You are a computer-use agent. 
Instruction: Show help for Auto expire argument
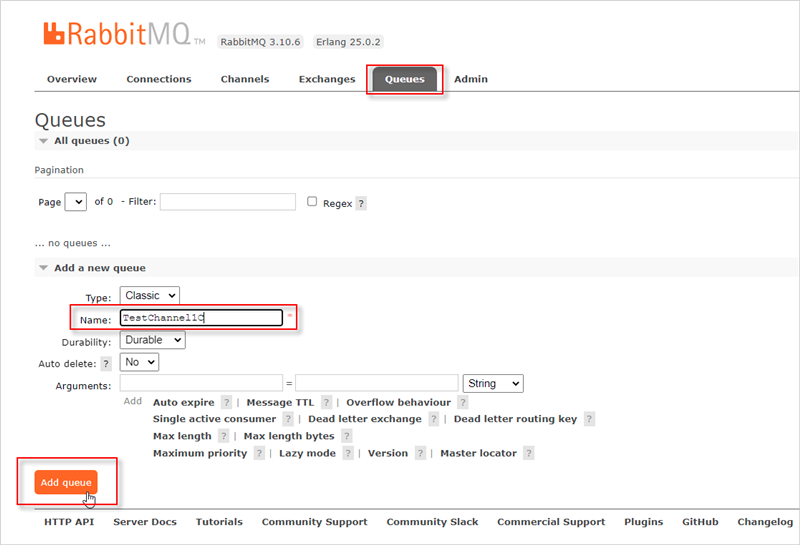point(227,403)
